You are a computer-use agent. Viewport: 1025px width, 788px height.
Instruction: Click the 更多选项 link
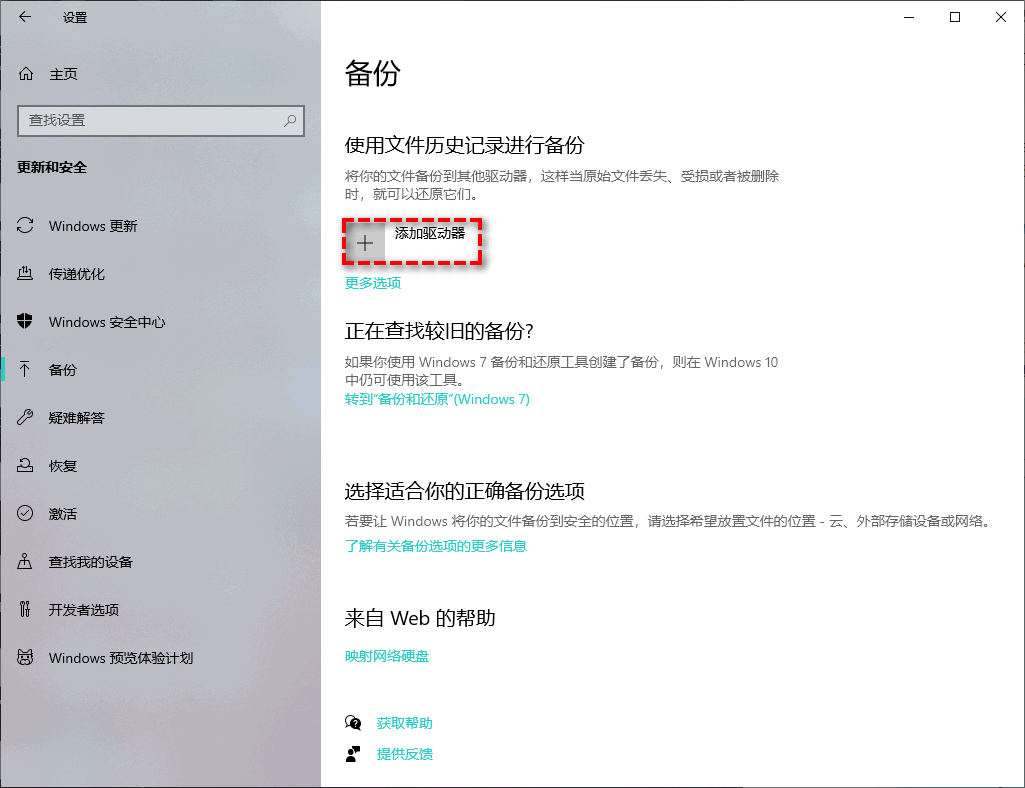(x=373, y=283)
